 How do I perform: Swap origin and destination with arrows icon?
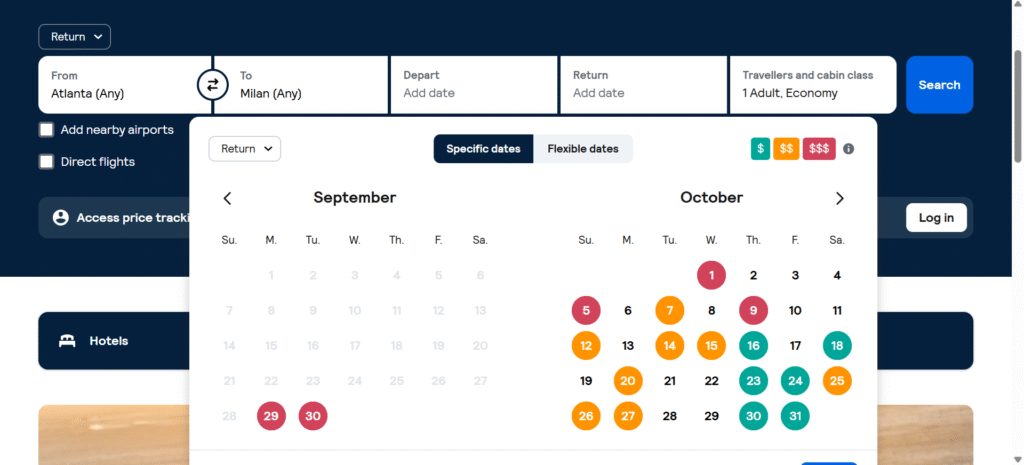(211, 85)
